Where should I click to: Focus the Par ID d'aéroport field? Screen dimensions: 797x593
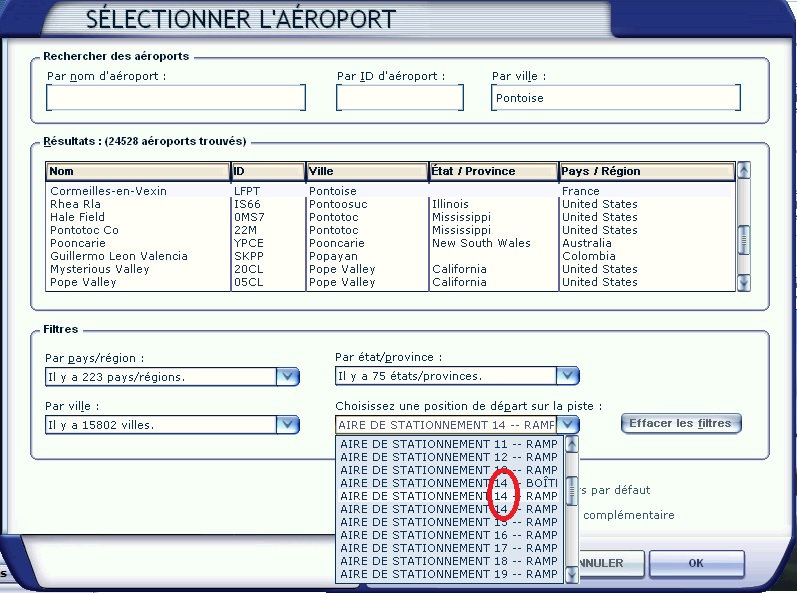coord(400,98)
